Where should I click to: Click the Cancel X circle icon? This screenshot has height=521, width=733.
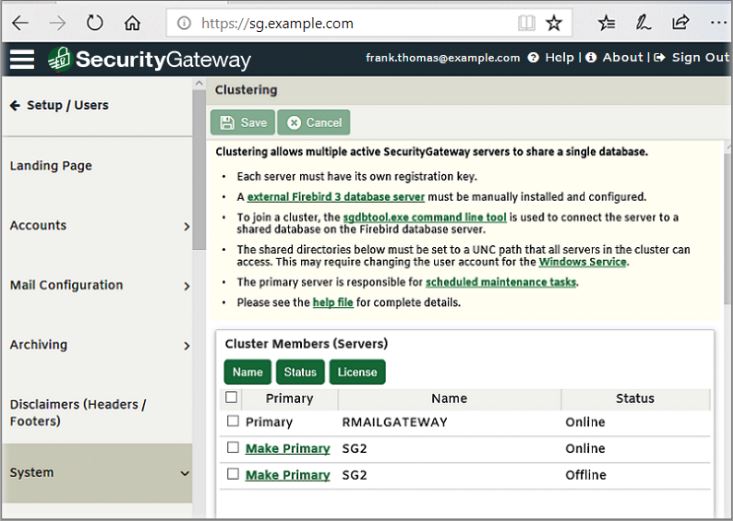pos(294,123)
